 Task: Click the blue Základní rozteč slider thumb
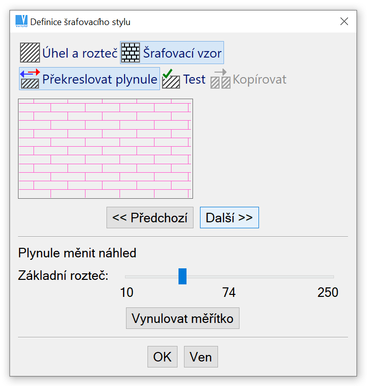pyautogui.click(x=182, y=276)
